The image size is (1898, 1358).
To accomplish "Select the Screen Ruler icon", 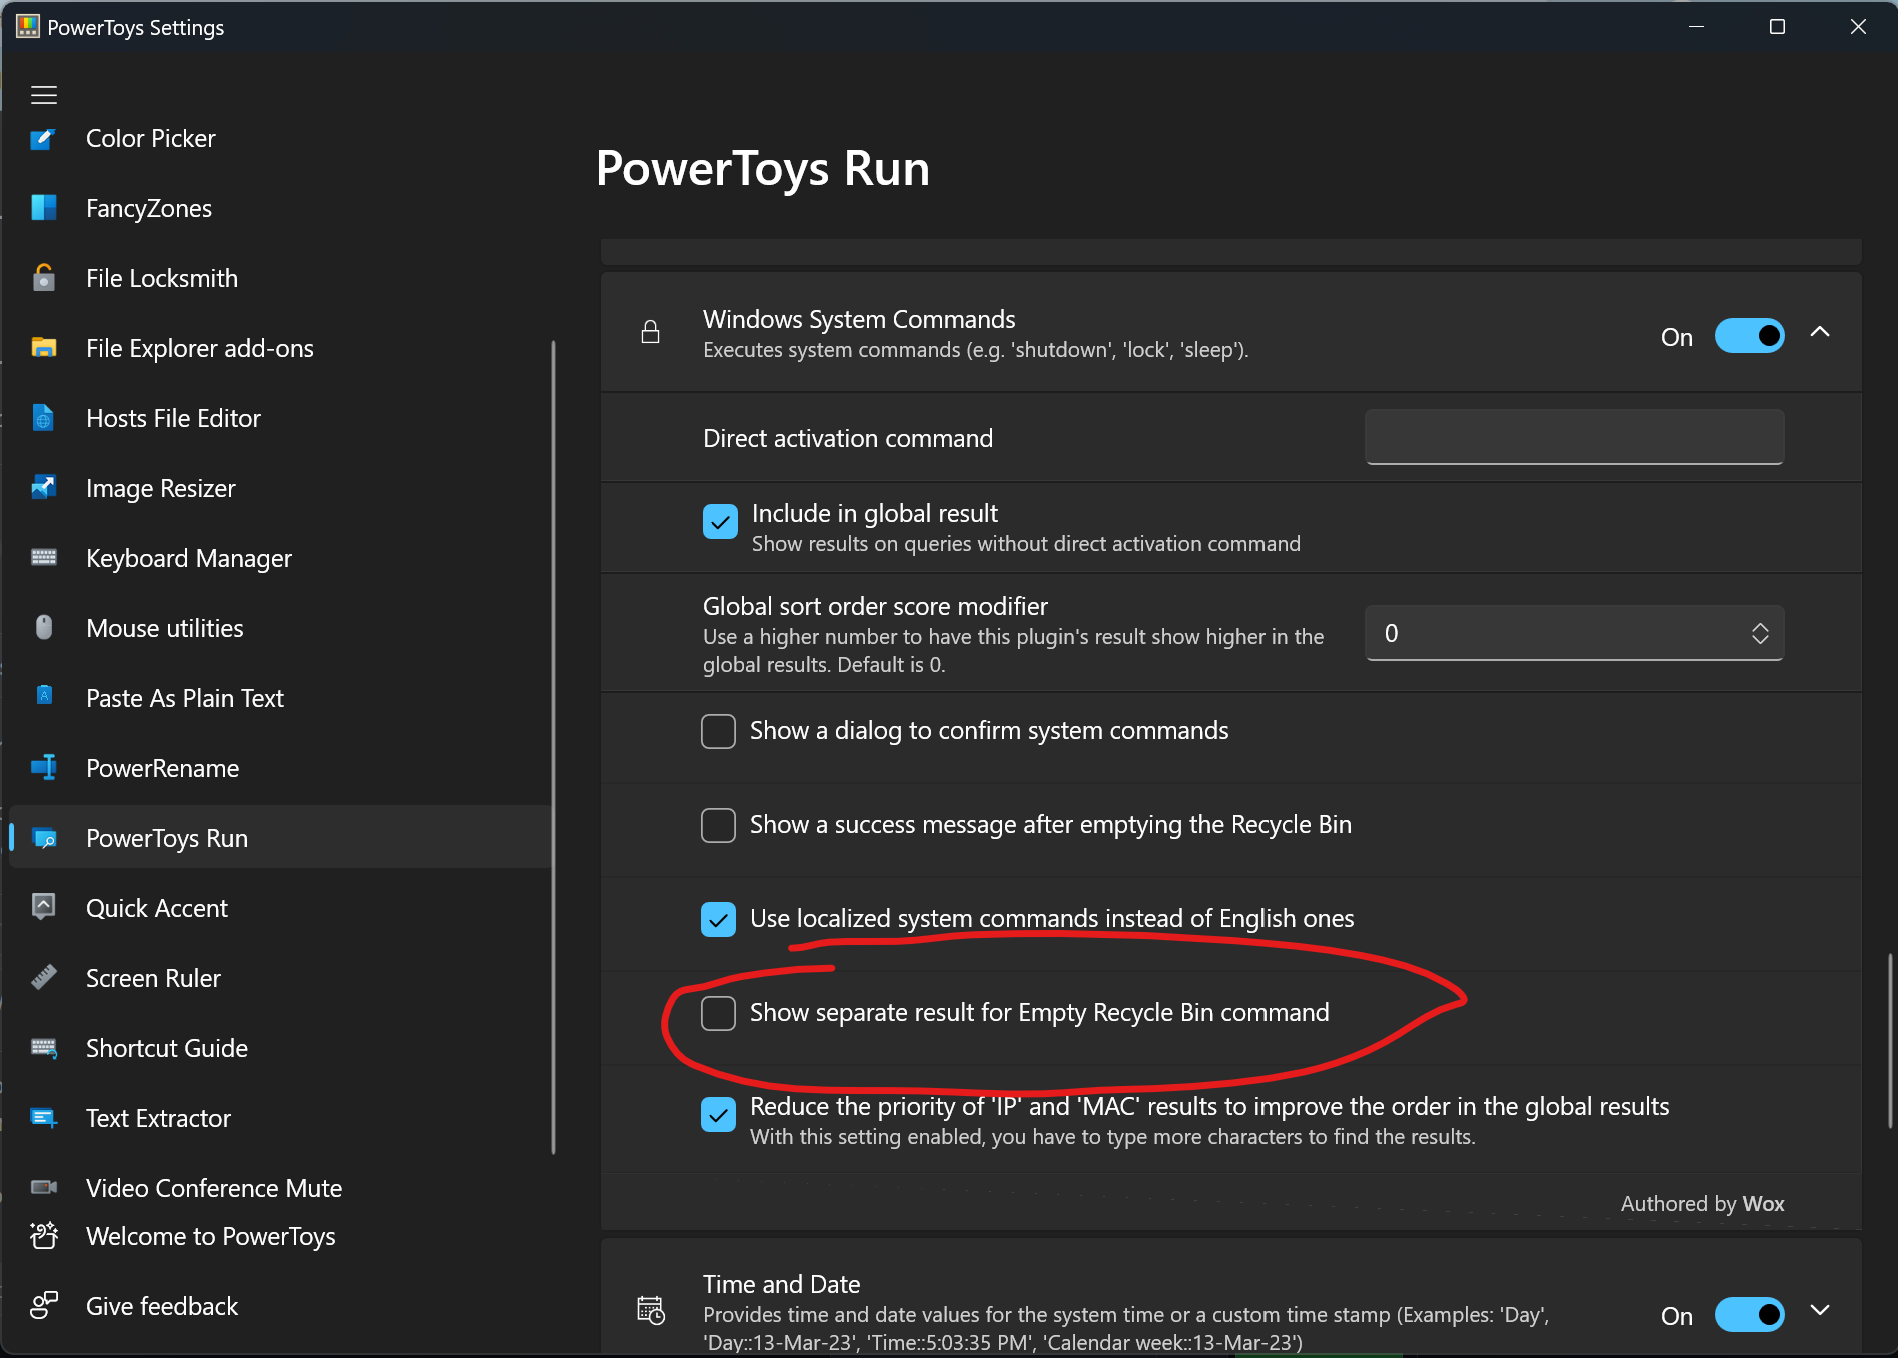I will 44,977.
